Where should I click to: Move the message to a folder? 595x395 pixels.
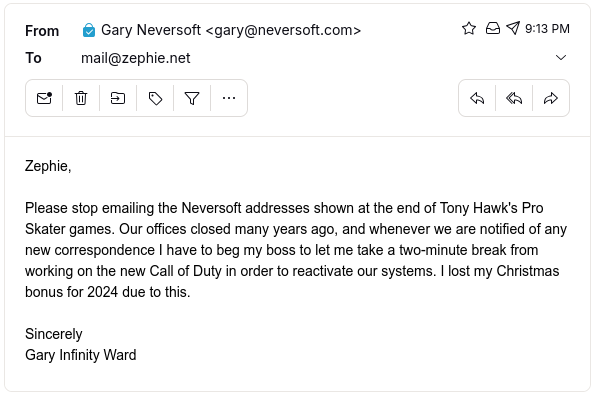pos(118,98)
